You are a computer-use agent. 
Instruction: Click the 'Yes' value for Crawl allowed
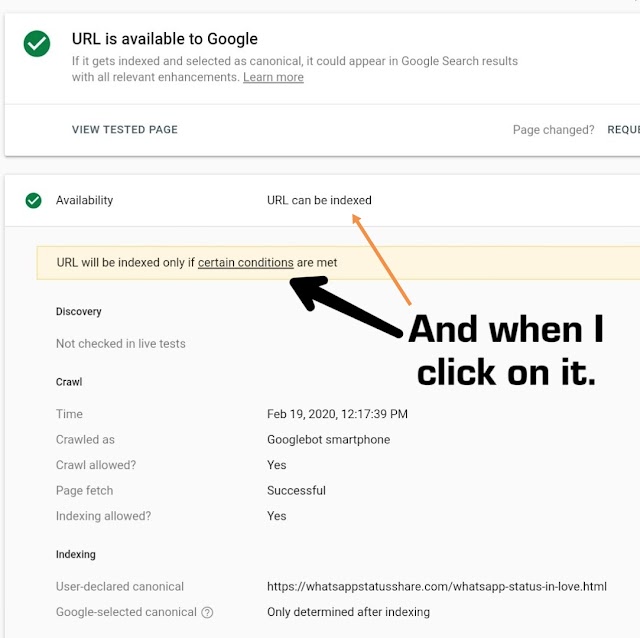277,465
